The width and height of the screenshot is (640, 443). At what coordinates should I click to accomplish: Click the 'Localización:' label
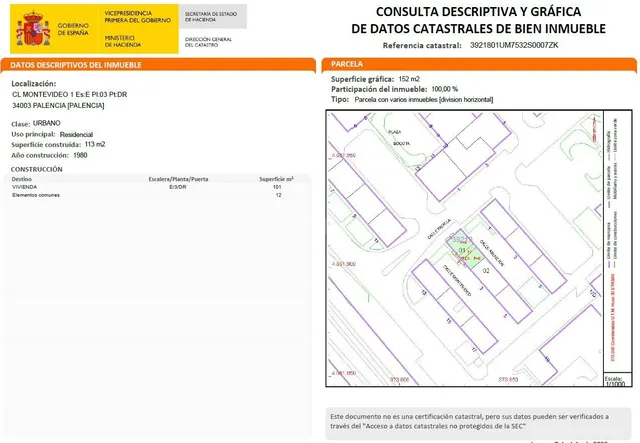point(33,84)
